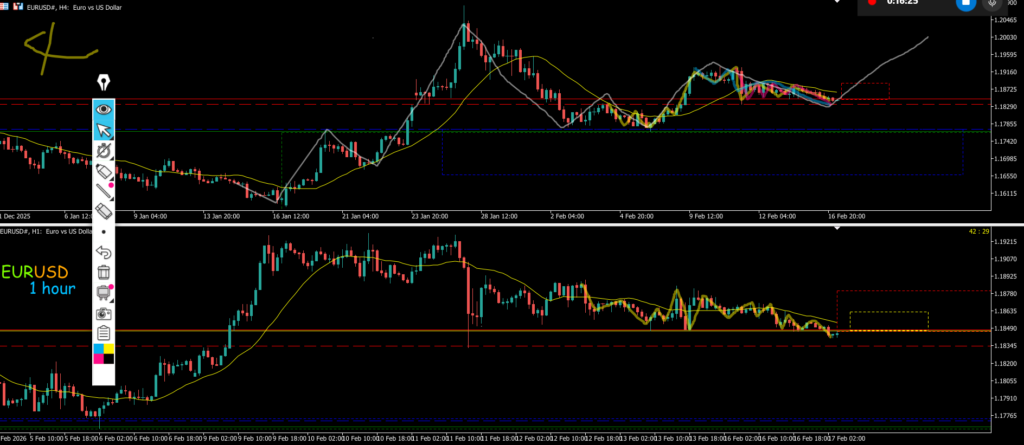Open the CMYK color palette swatch

coord(103,353)
